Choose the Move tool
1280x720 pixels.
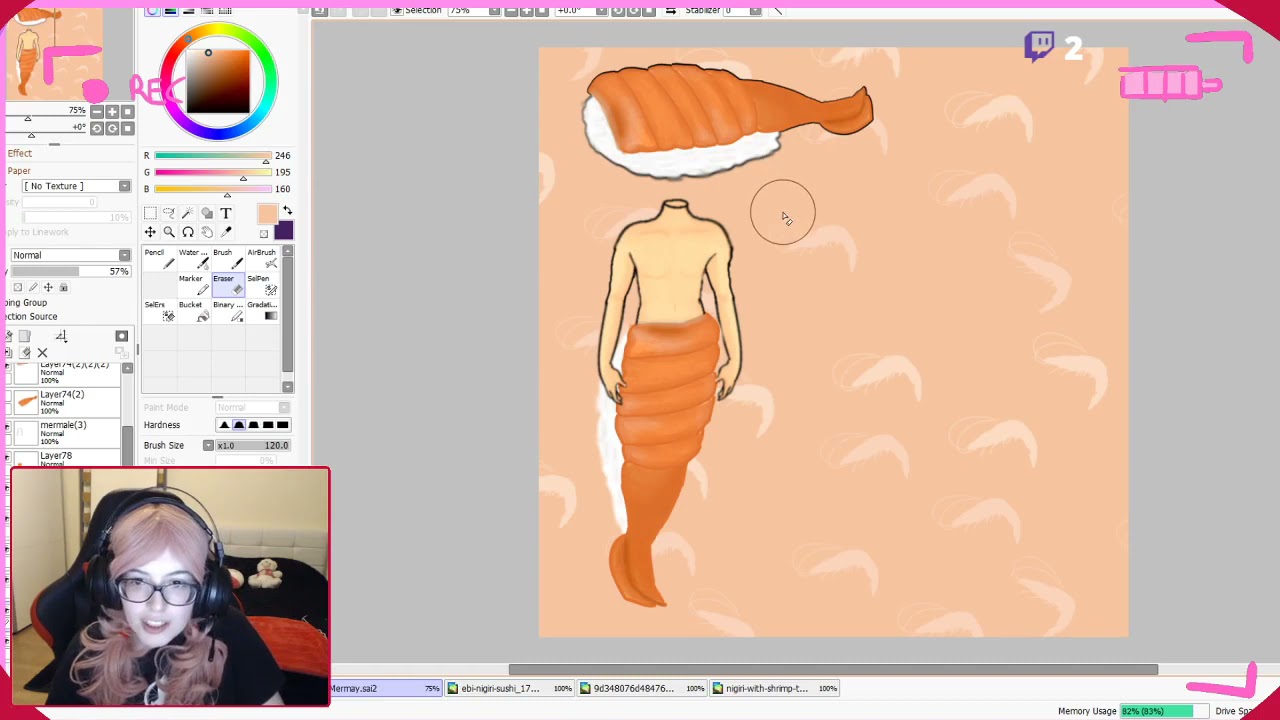[x=150, y=232]
